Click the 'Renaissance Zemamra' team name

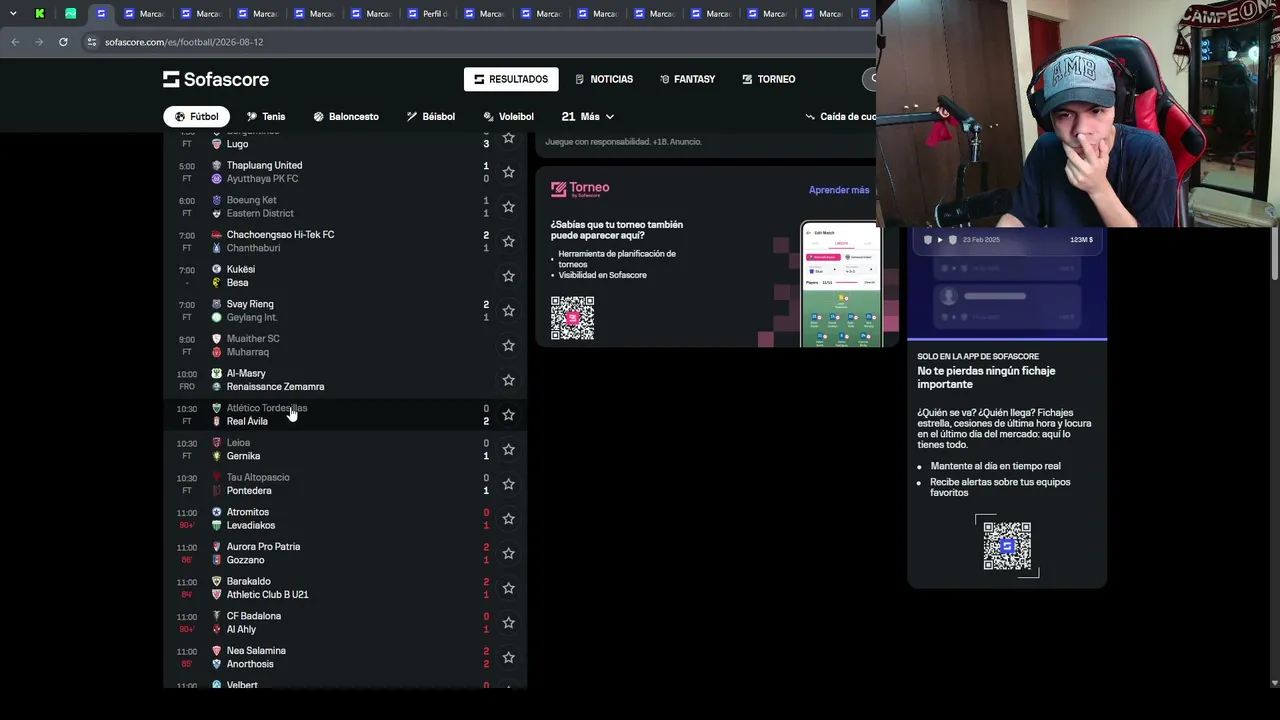[275, 387]
